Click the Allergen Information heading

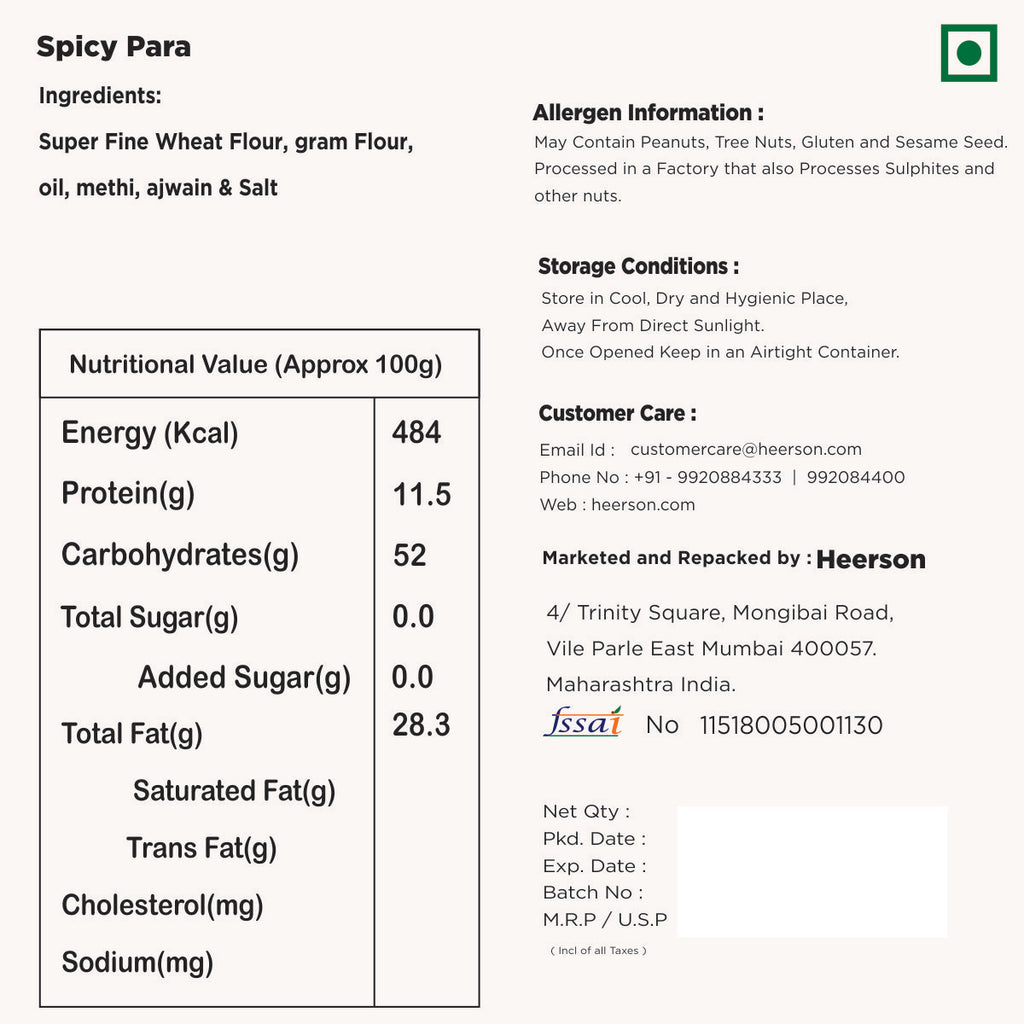click(648, 113)
